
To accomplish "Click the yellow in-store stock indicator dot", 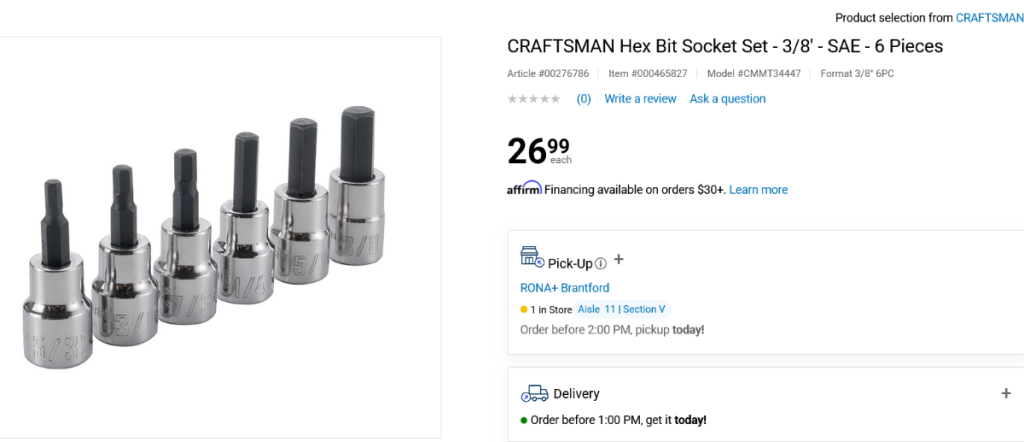I will pyautogui.click(x=524, y=310).
